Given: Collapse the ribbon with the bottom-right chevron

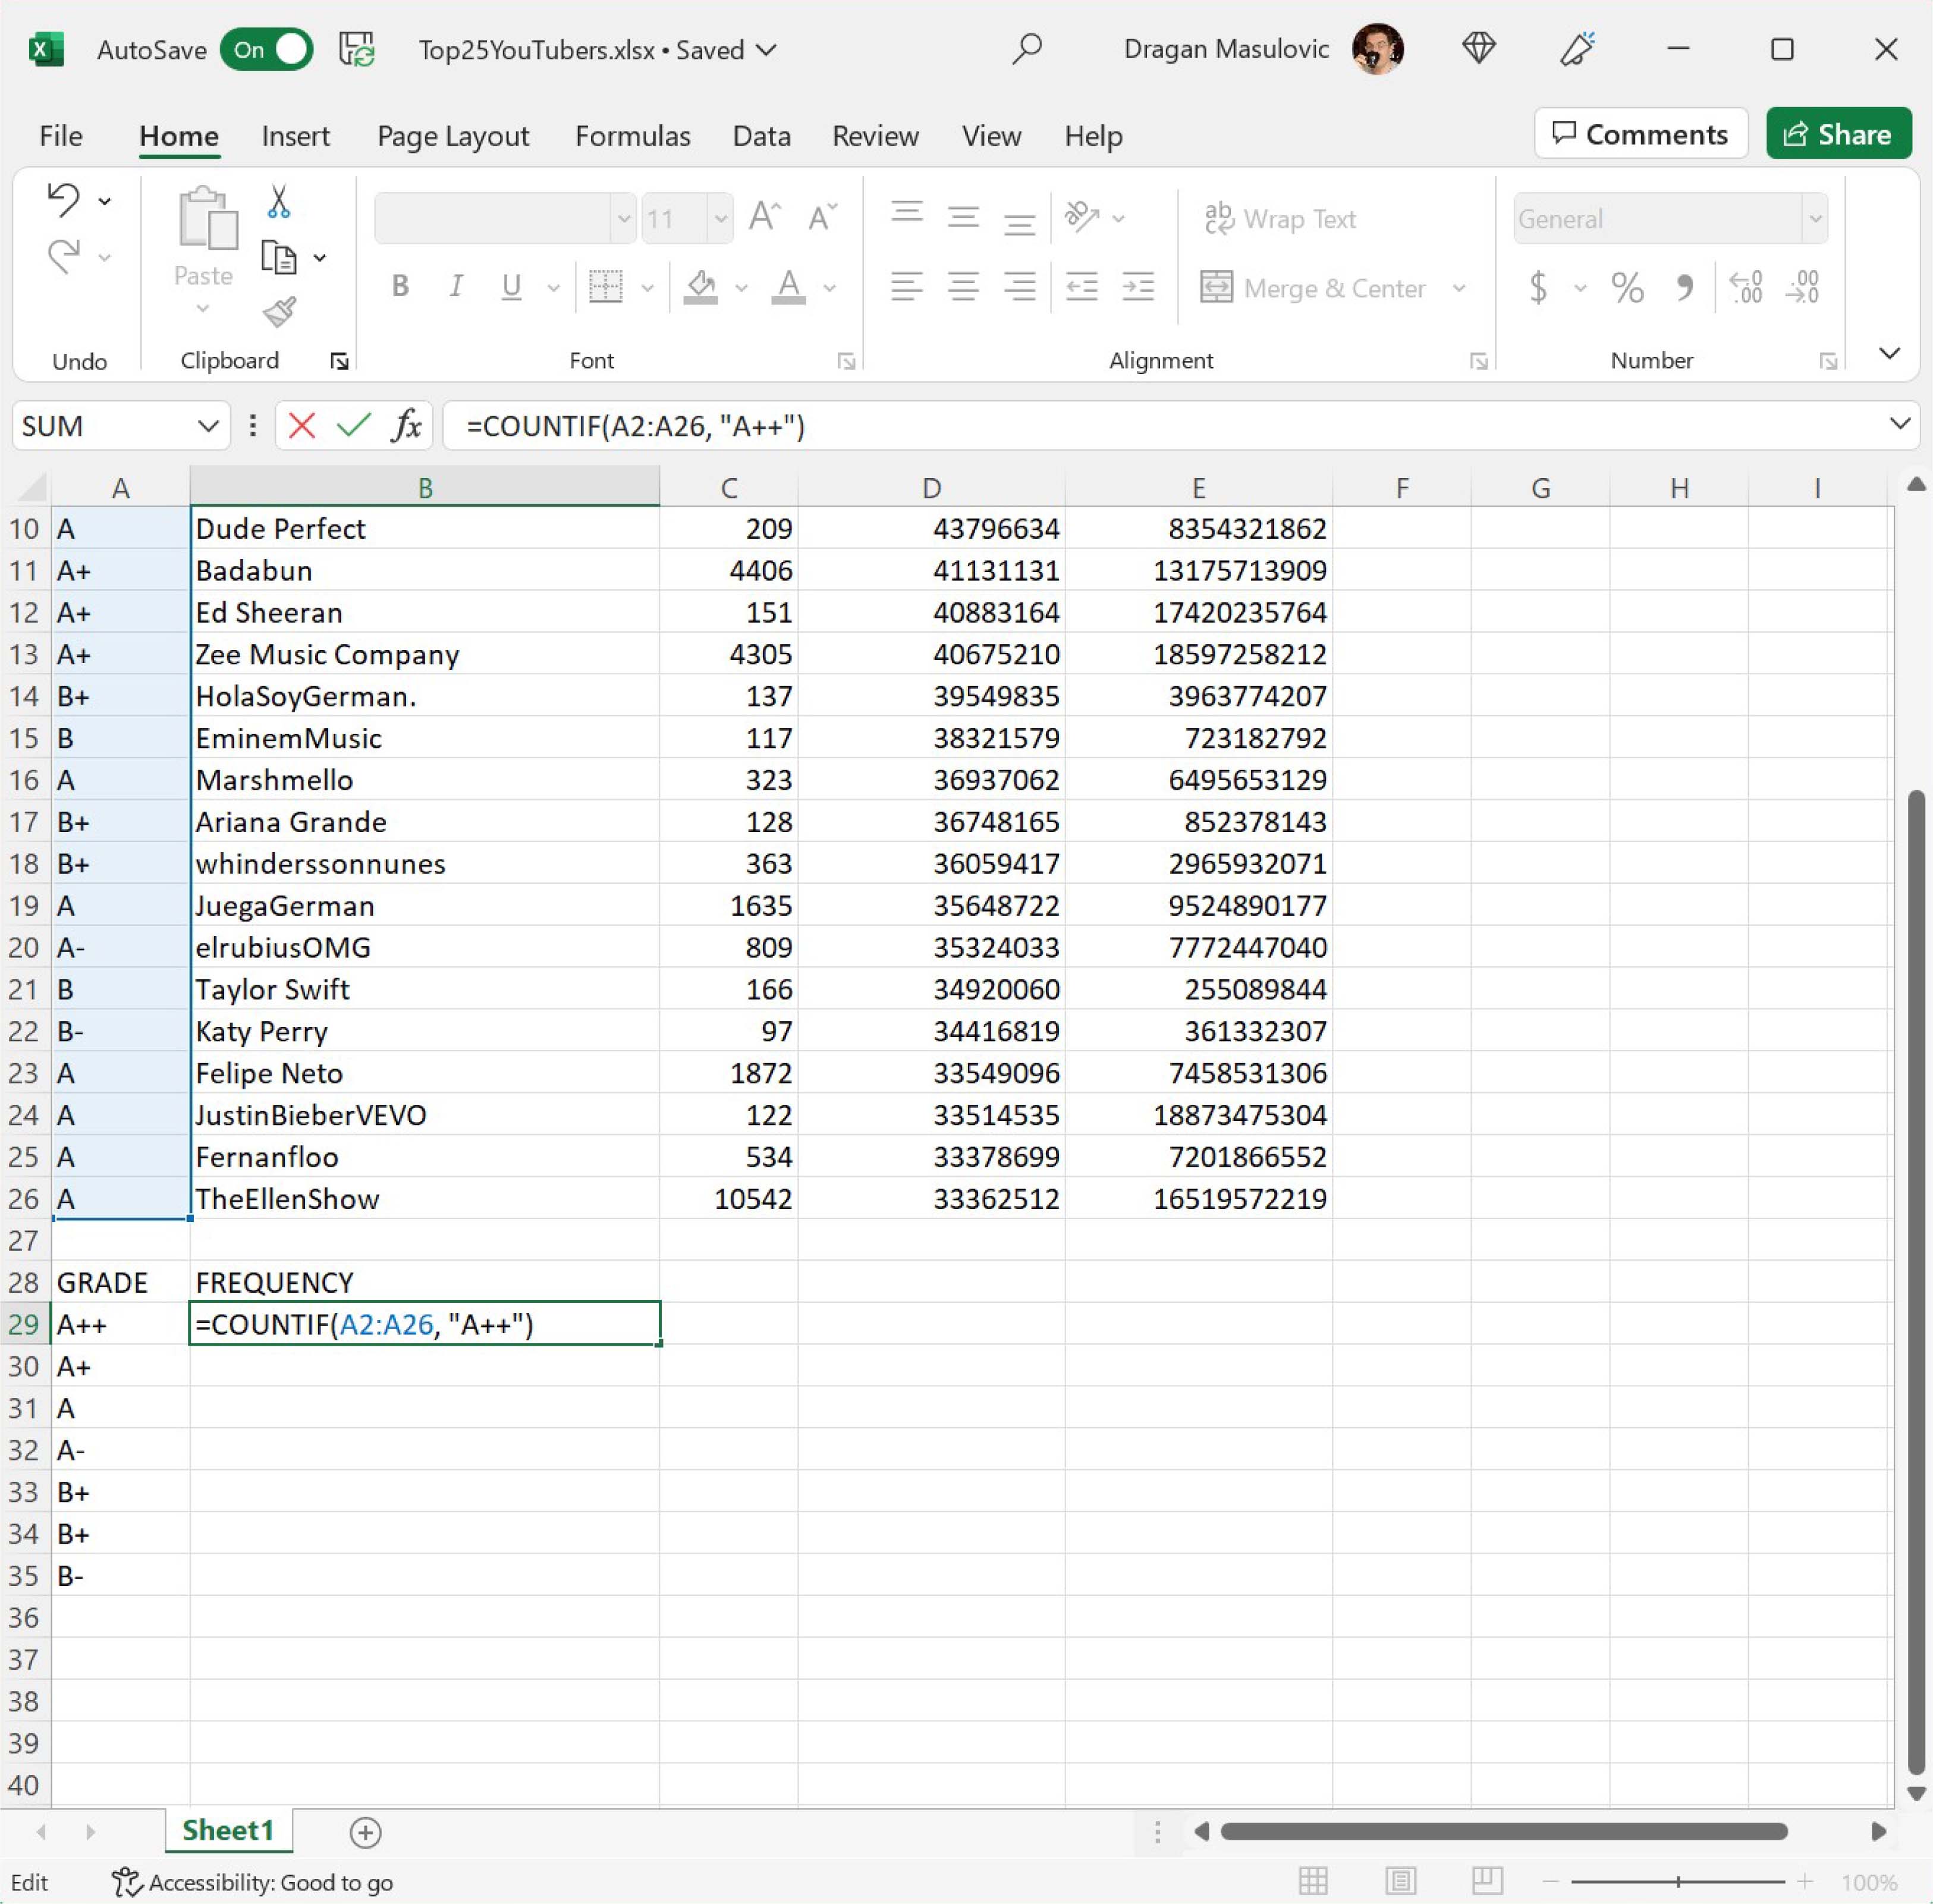Looking at the screenshot, I should [x=1889, y=353].
